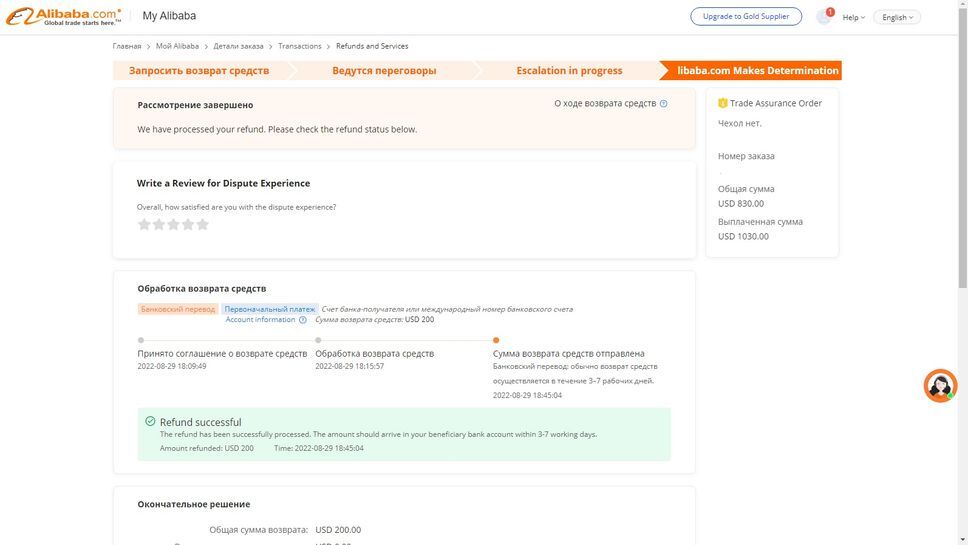
Task: Select the third rating star
Action: click(173, 225)
